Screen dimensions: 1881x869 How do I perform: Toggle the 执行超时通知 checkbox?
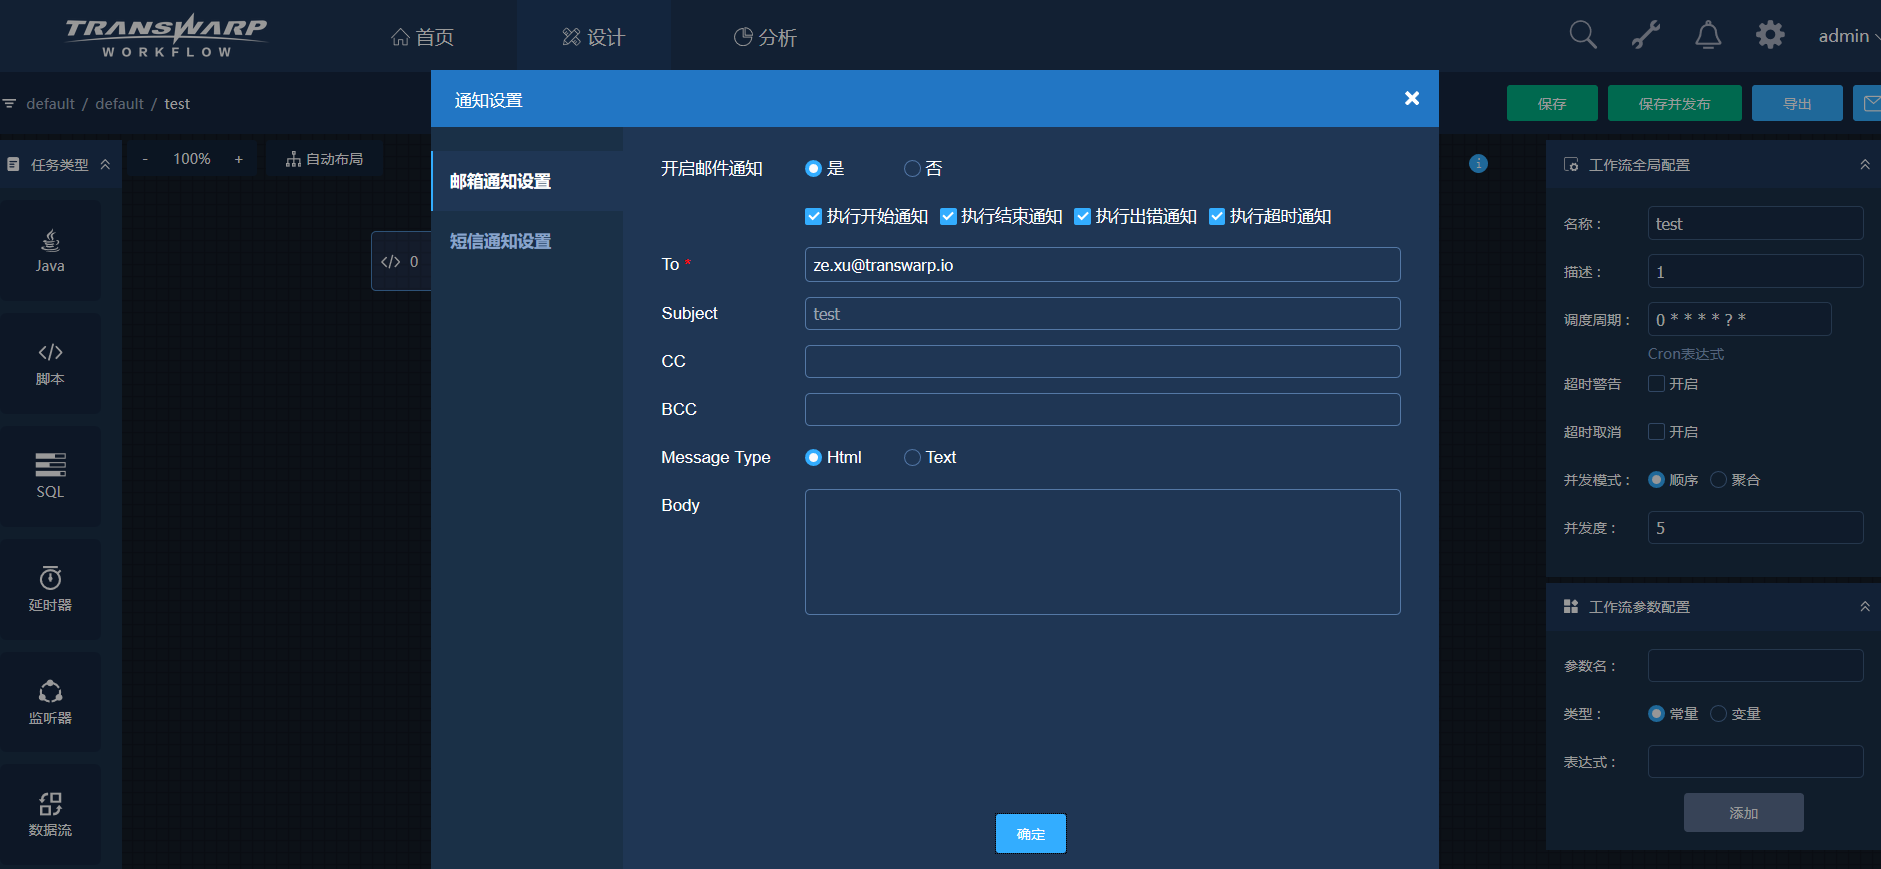[1217, 217]
